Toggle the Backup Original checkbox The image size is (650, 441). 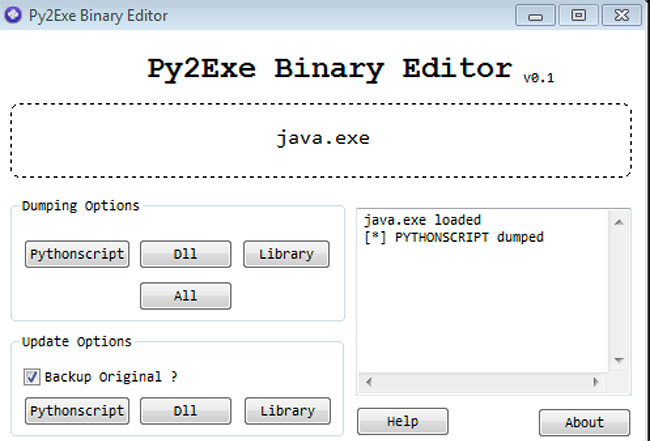point(32,377)
